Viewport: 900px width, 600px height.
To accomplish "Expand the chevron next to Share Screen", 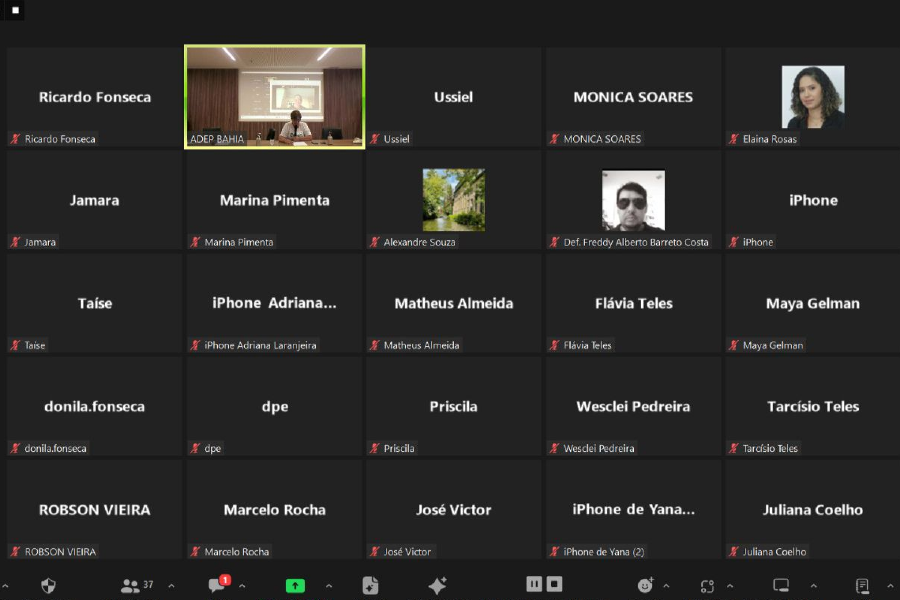I will (x=329, y=586).
